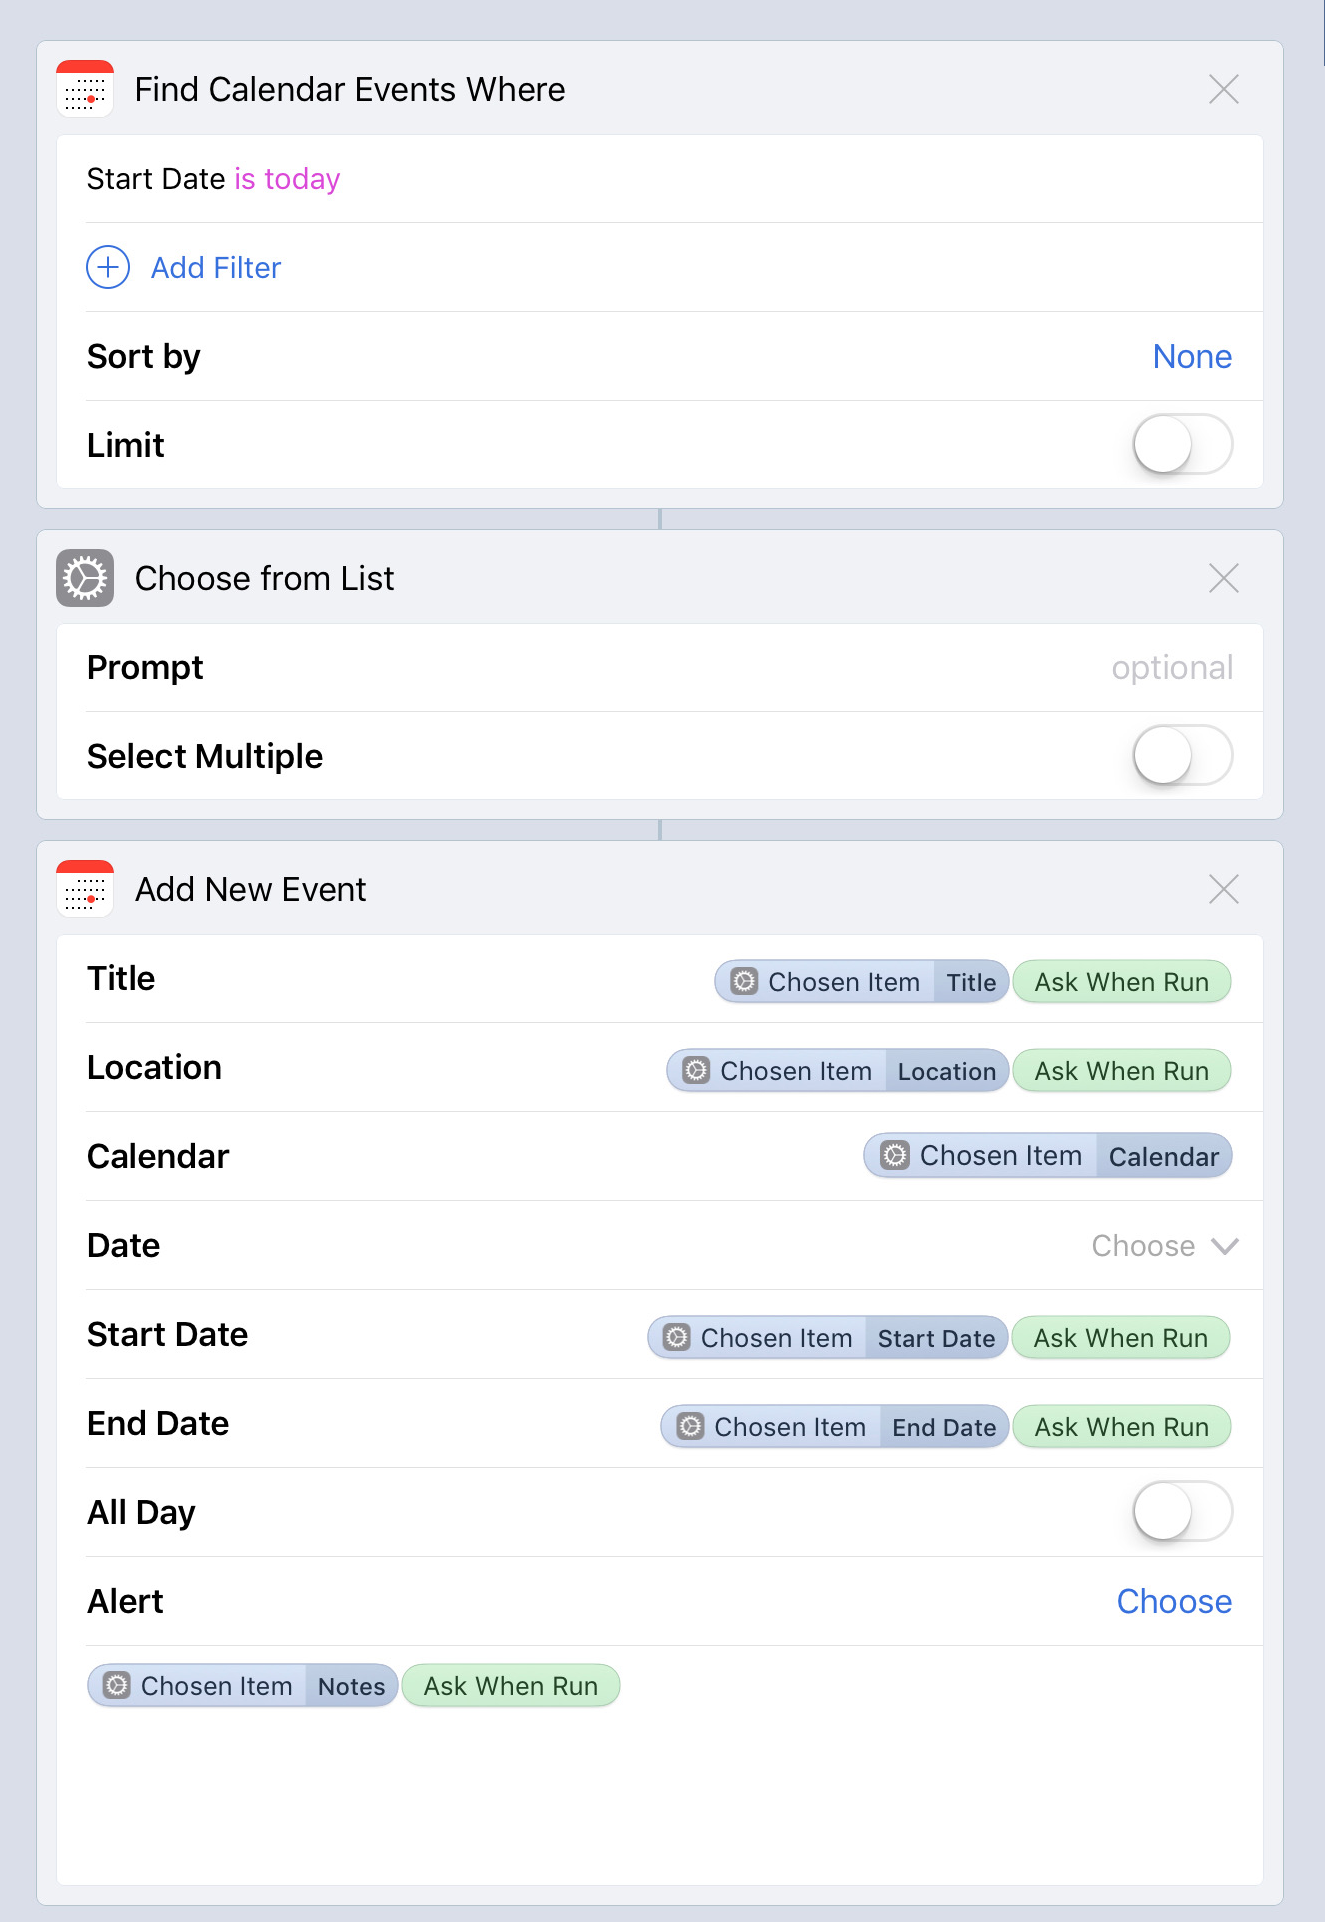
Task: Remove the Find Calendar Events action
Action: click(1223, 89)
